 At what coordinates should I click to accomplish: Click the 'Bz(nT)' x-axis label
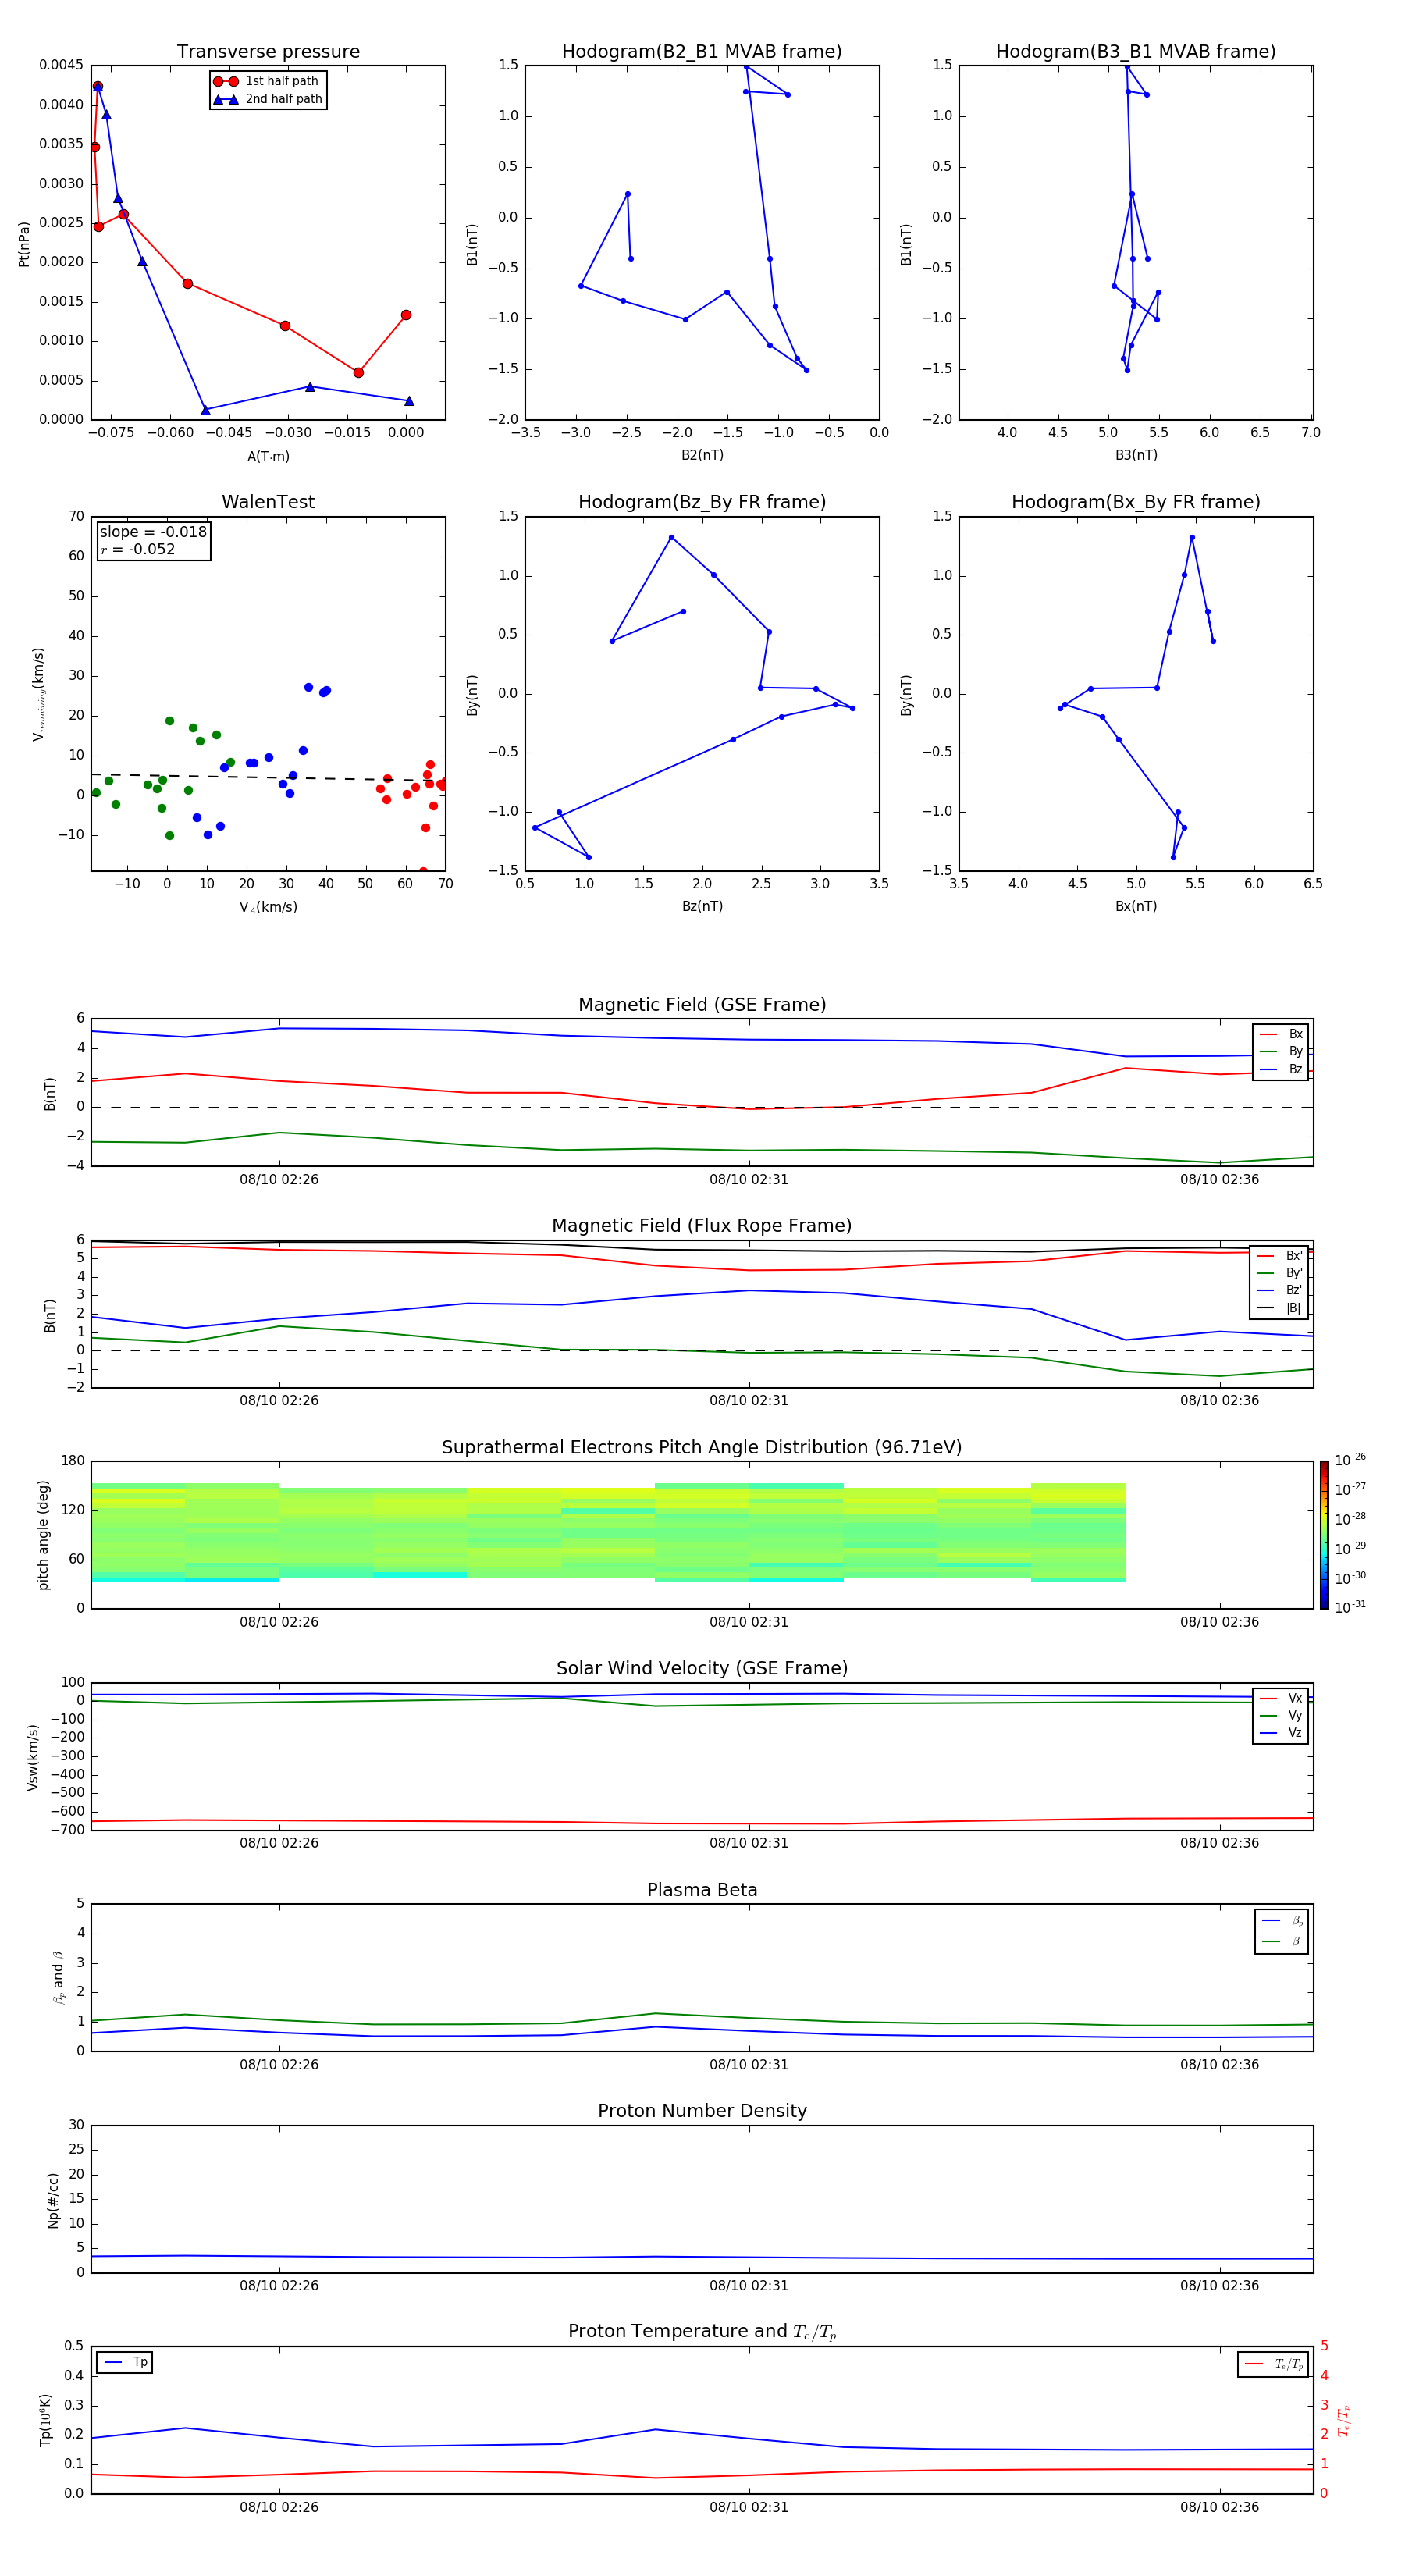[702, 906]
